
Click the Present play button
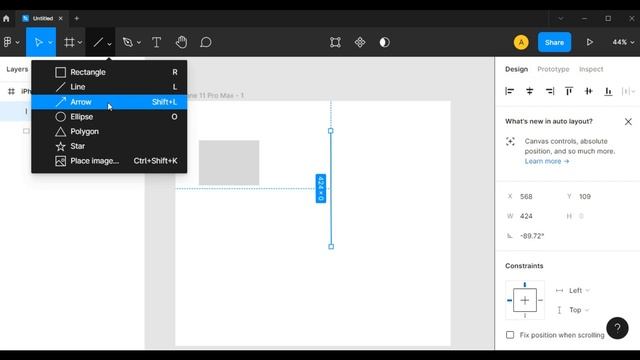(589, 42)
